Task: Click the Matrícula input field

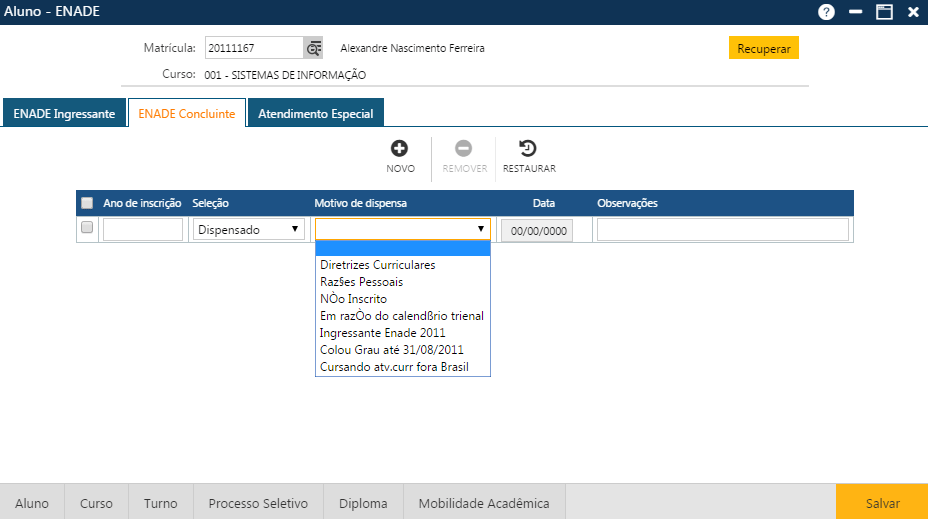Action: pyautogui.click(x=254, y=48)
